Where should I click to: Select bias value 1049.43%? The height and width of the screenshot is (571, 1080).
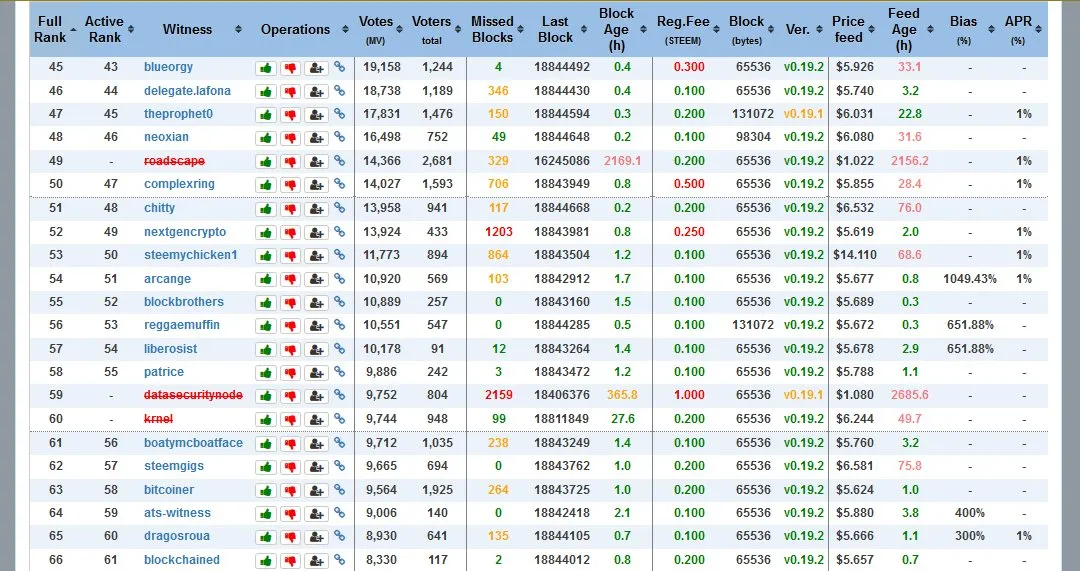[x=970, y=278]
